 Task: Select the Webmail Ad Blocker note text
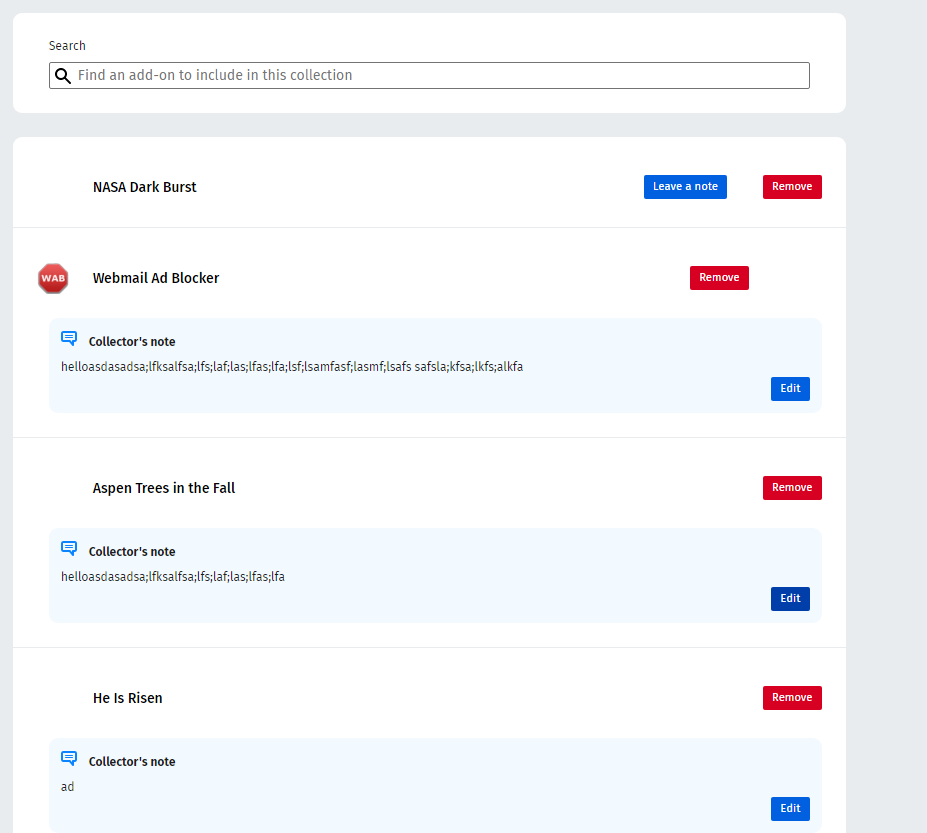(x=292, y=367)
